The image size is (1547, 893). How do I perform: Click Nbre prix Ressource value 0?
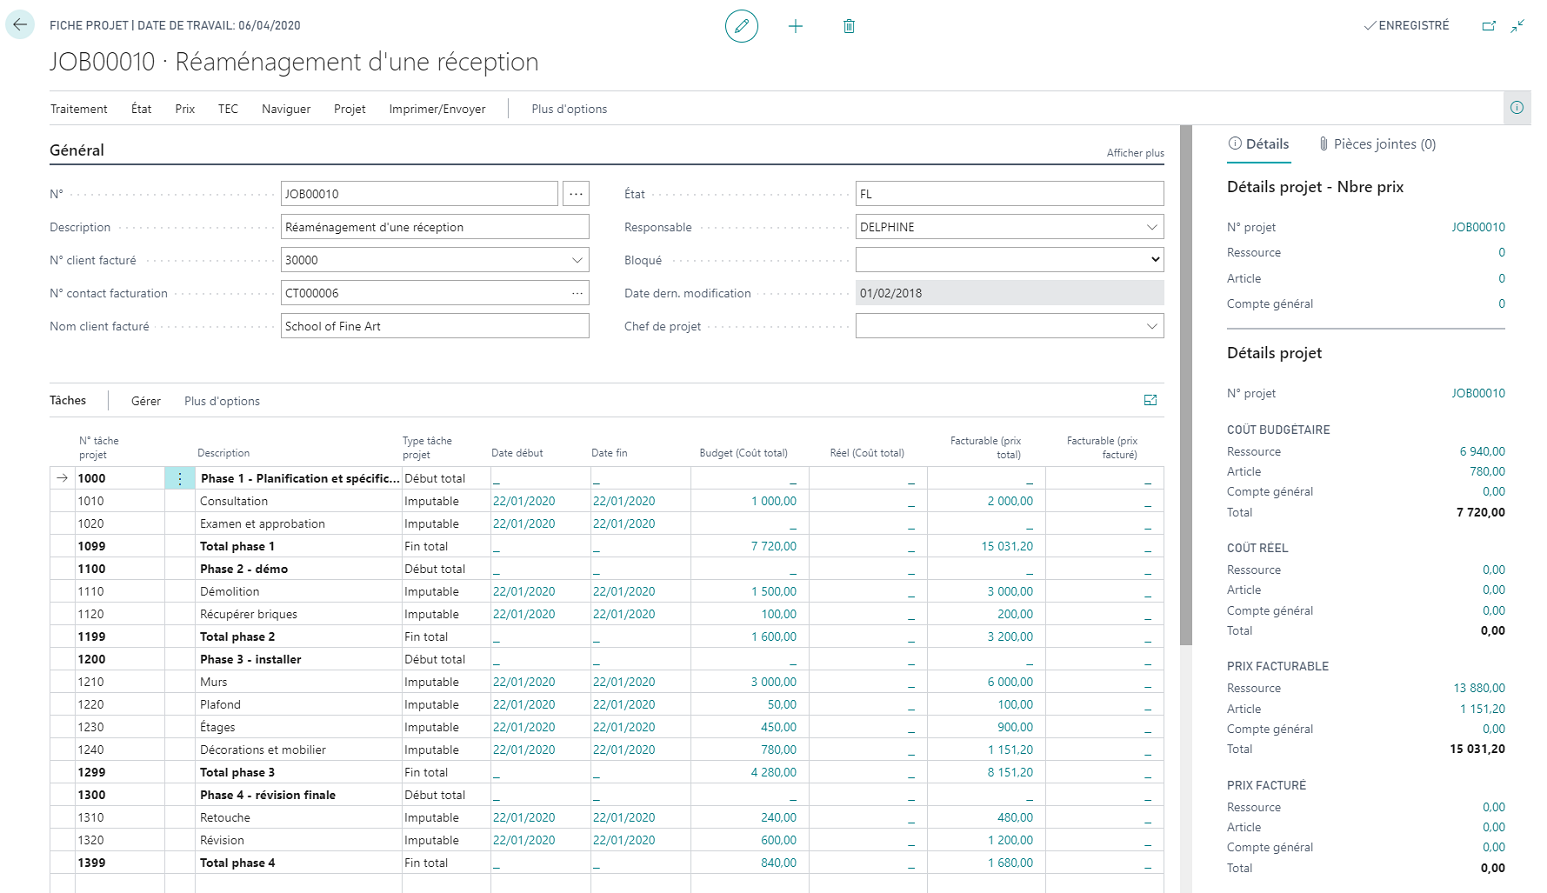pyautogui.click(x=1501, y=253)
